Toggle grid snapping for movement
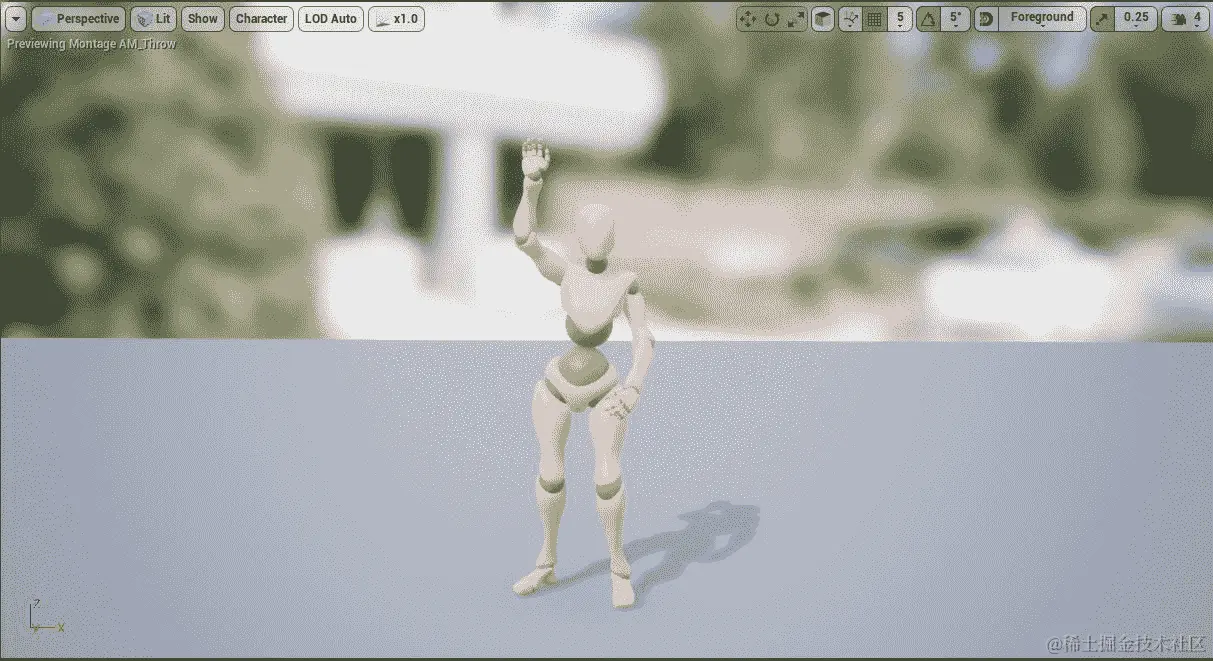Screen dimensions: 1213x661 (874, 19)
